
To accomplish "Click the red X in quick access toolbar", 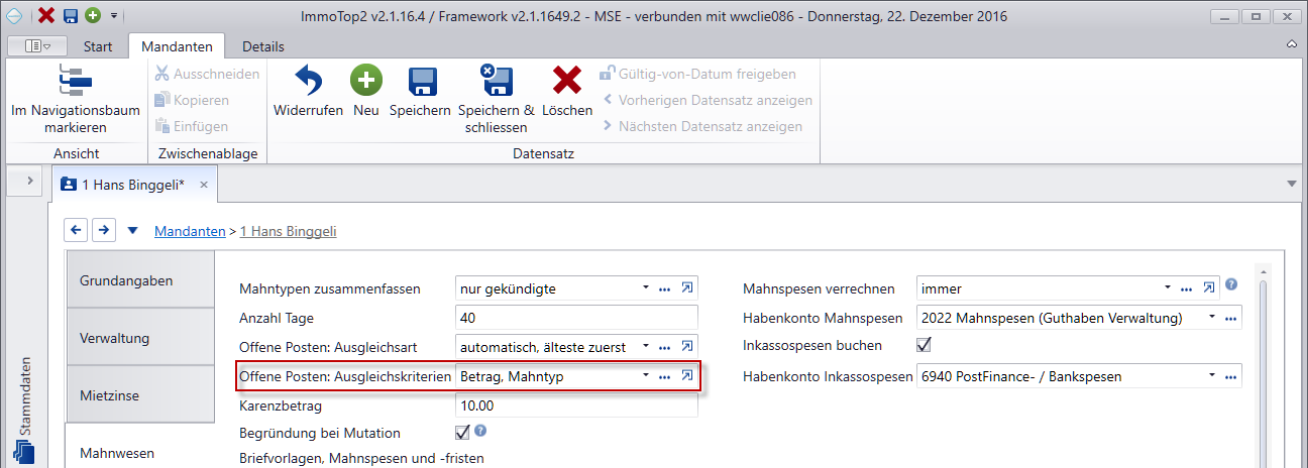I will tap(47, 16).
